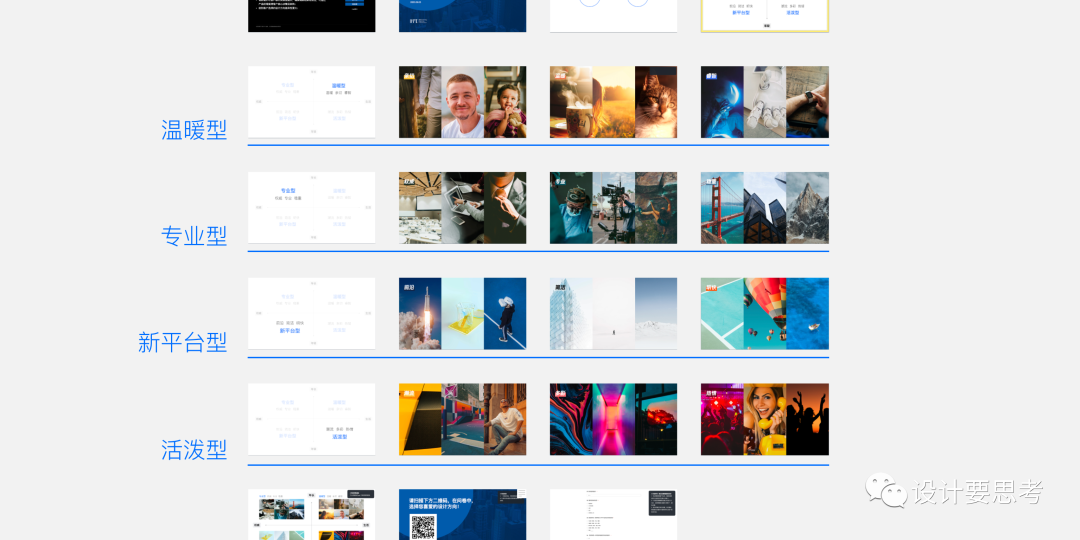Image resolution: width=1080 pixels, height=540 pixels.
Task: Select the 专业型 row label
Action: (194, 236)
